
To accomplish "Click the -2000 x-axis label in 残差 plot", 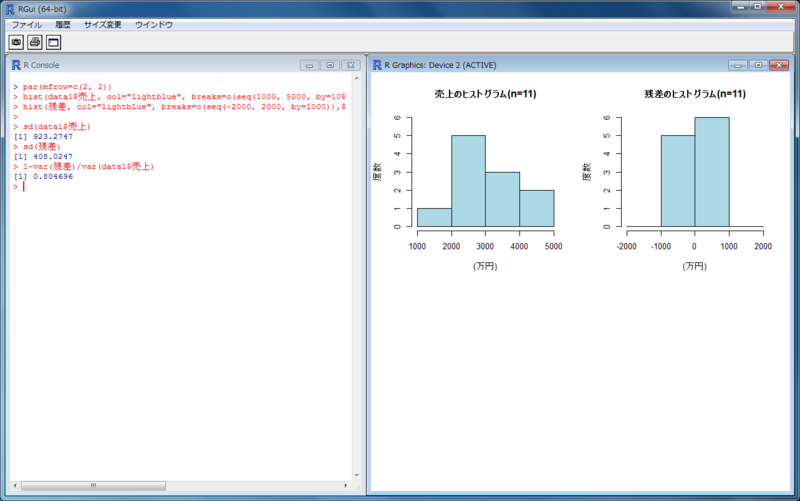I will [627, 246].
